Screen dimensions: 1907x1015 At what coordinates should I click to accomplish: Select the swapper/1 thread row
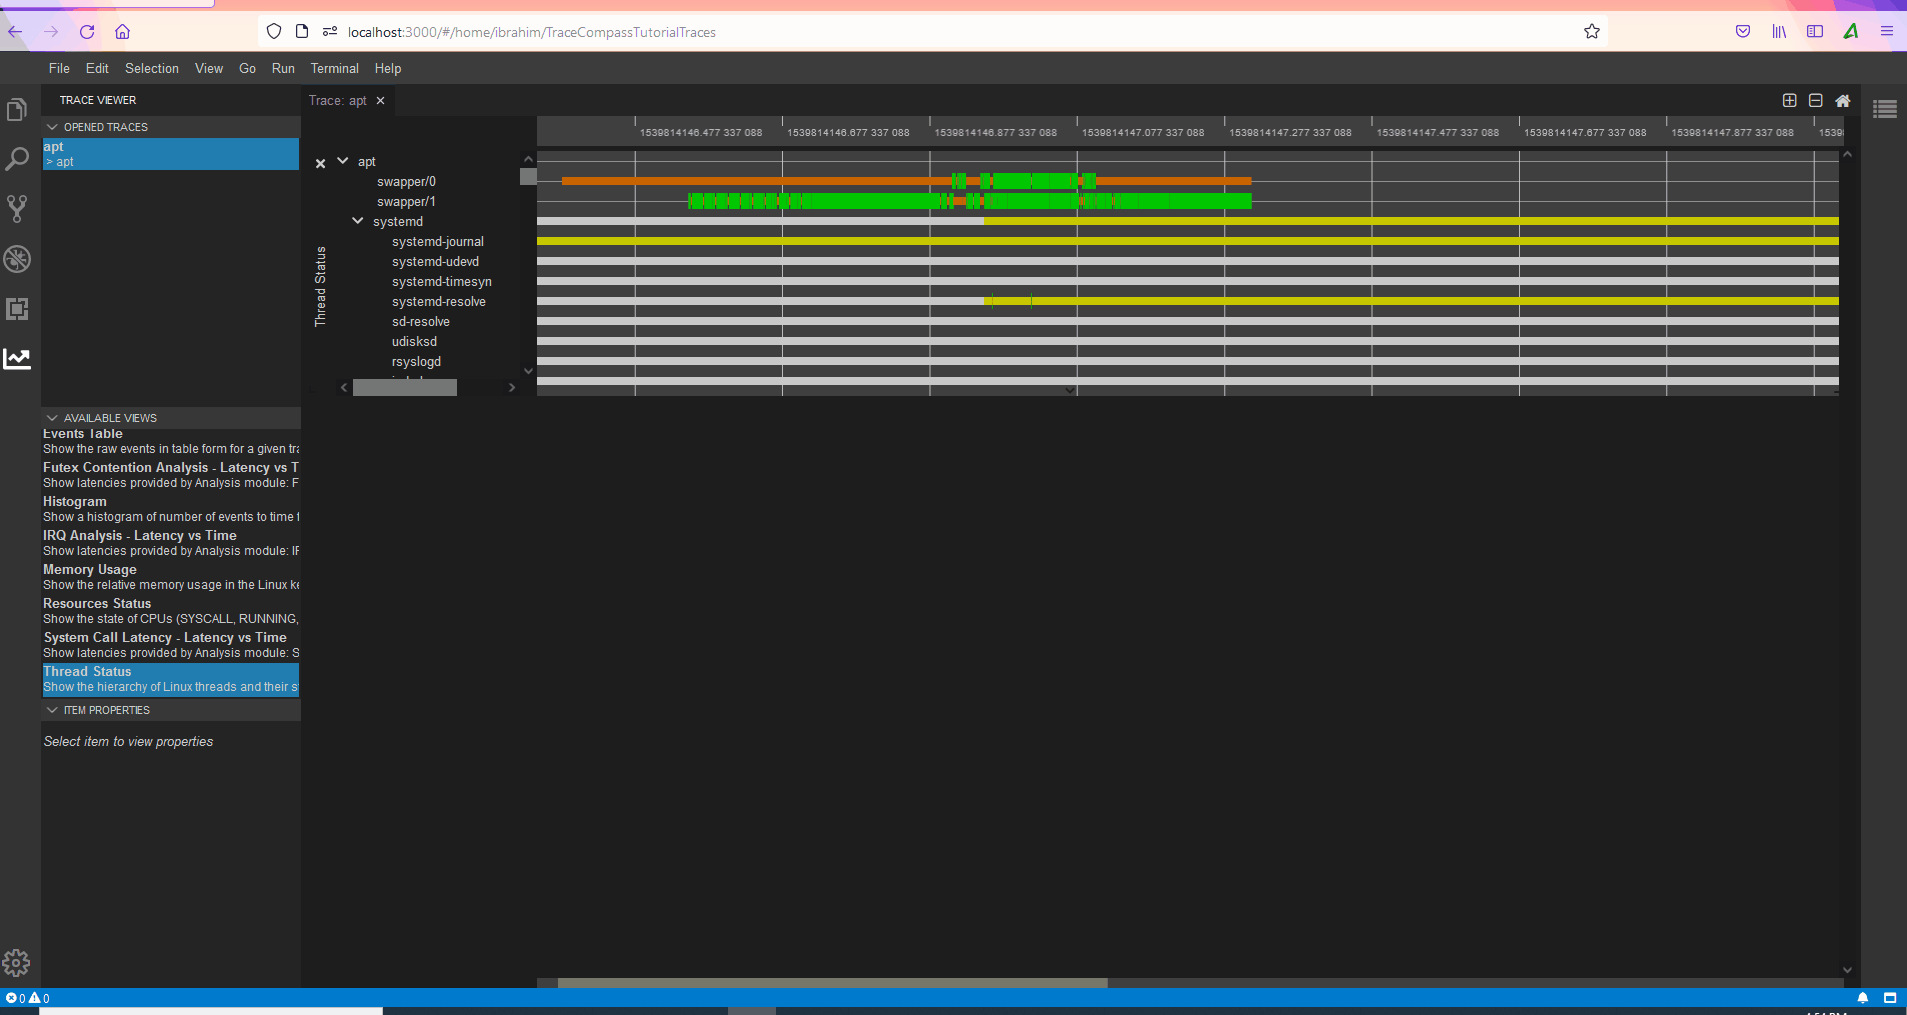[406, 201]
